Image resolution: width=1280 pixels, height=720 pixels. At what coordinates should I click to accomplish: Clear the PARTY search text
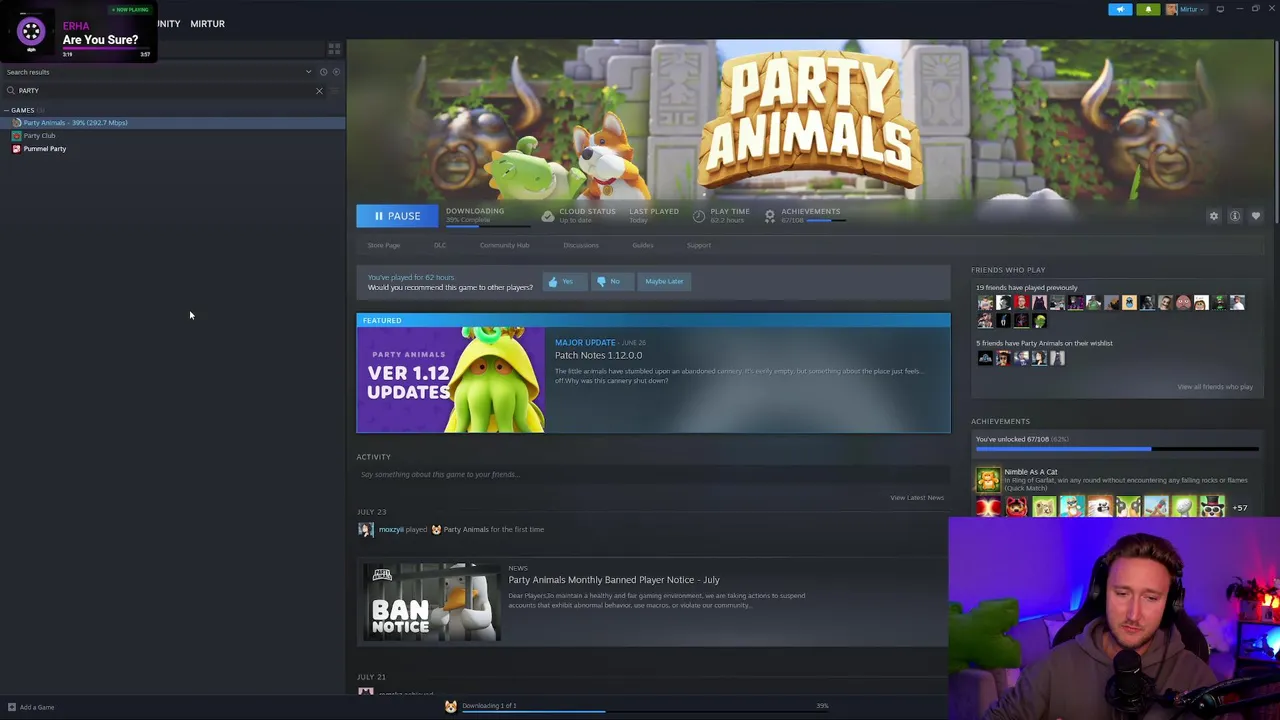coord(319,91)
